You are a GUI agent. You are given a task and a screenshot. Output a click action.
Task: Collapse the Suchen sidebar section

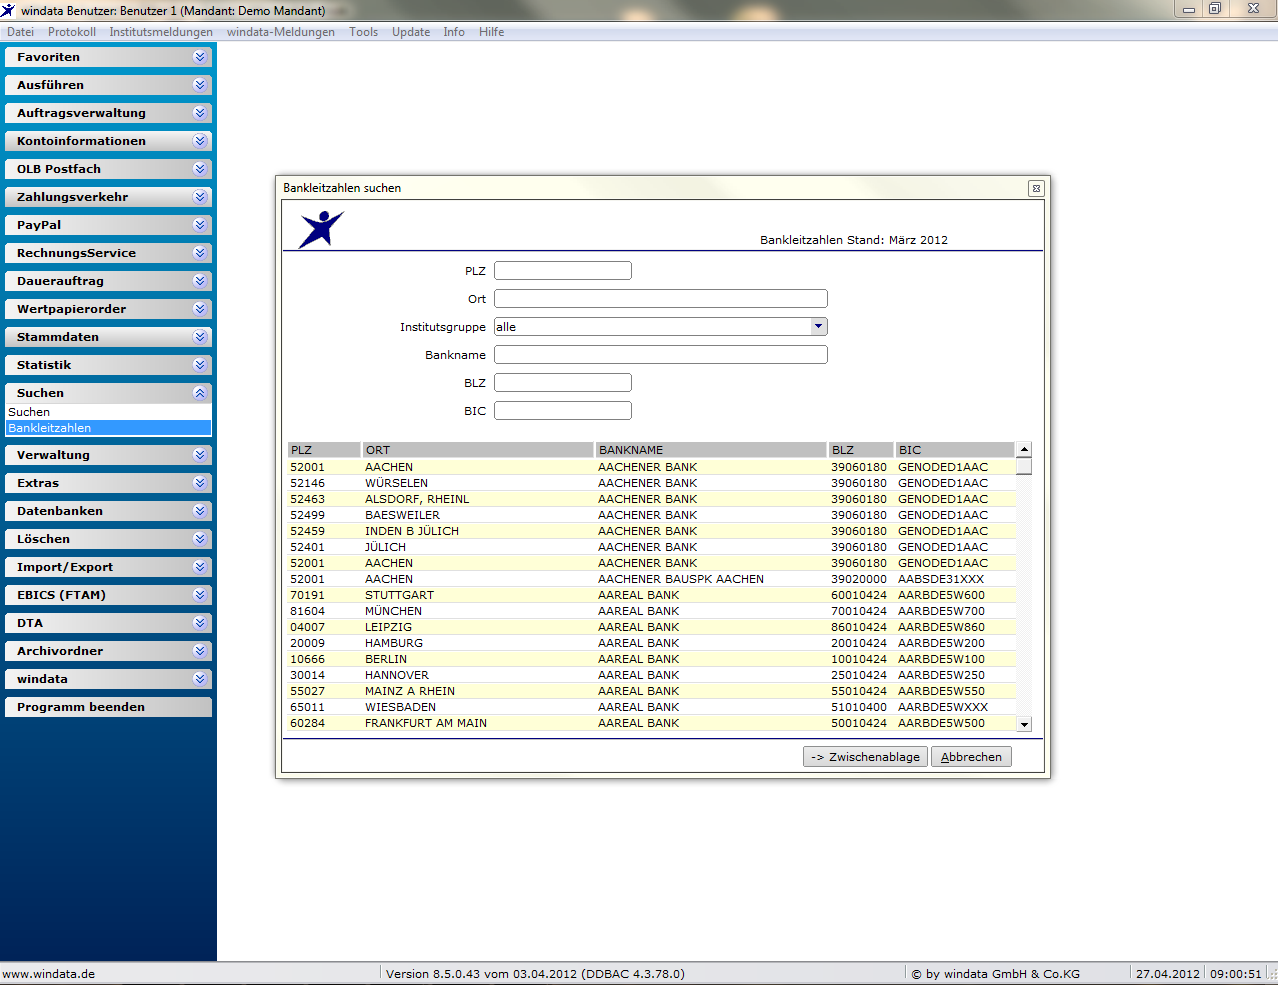tap(108, 393)
